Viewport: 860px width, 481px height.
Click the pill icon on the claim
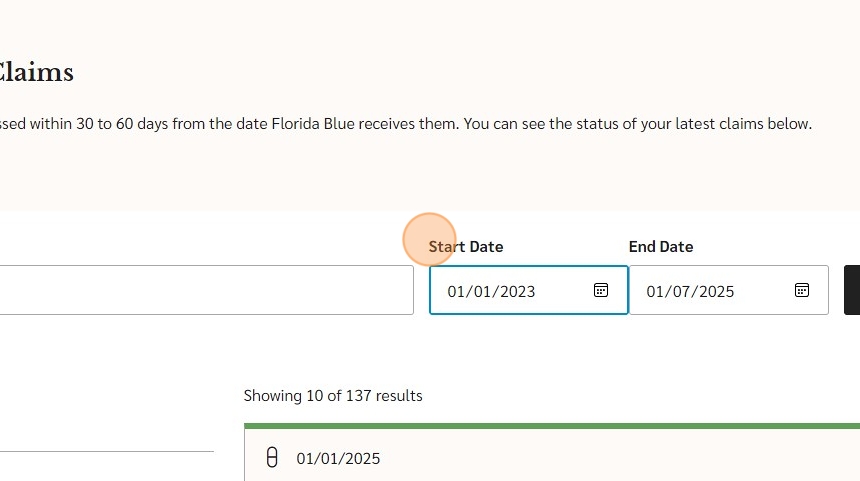click(271, 457)
